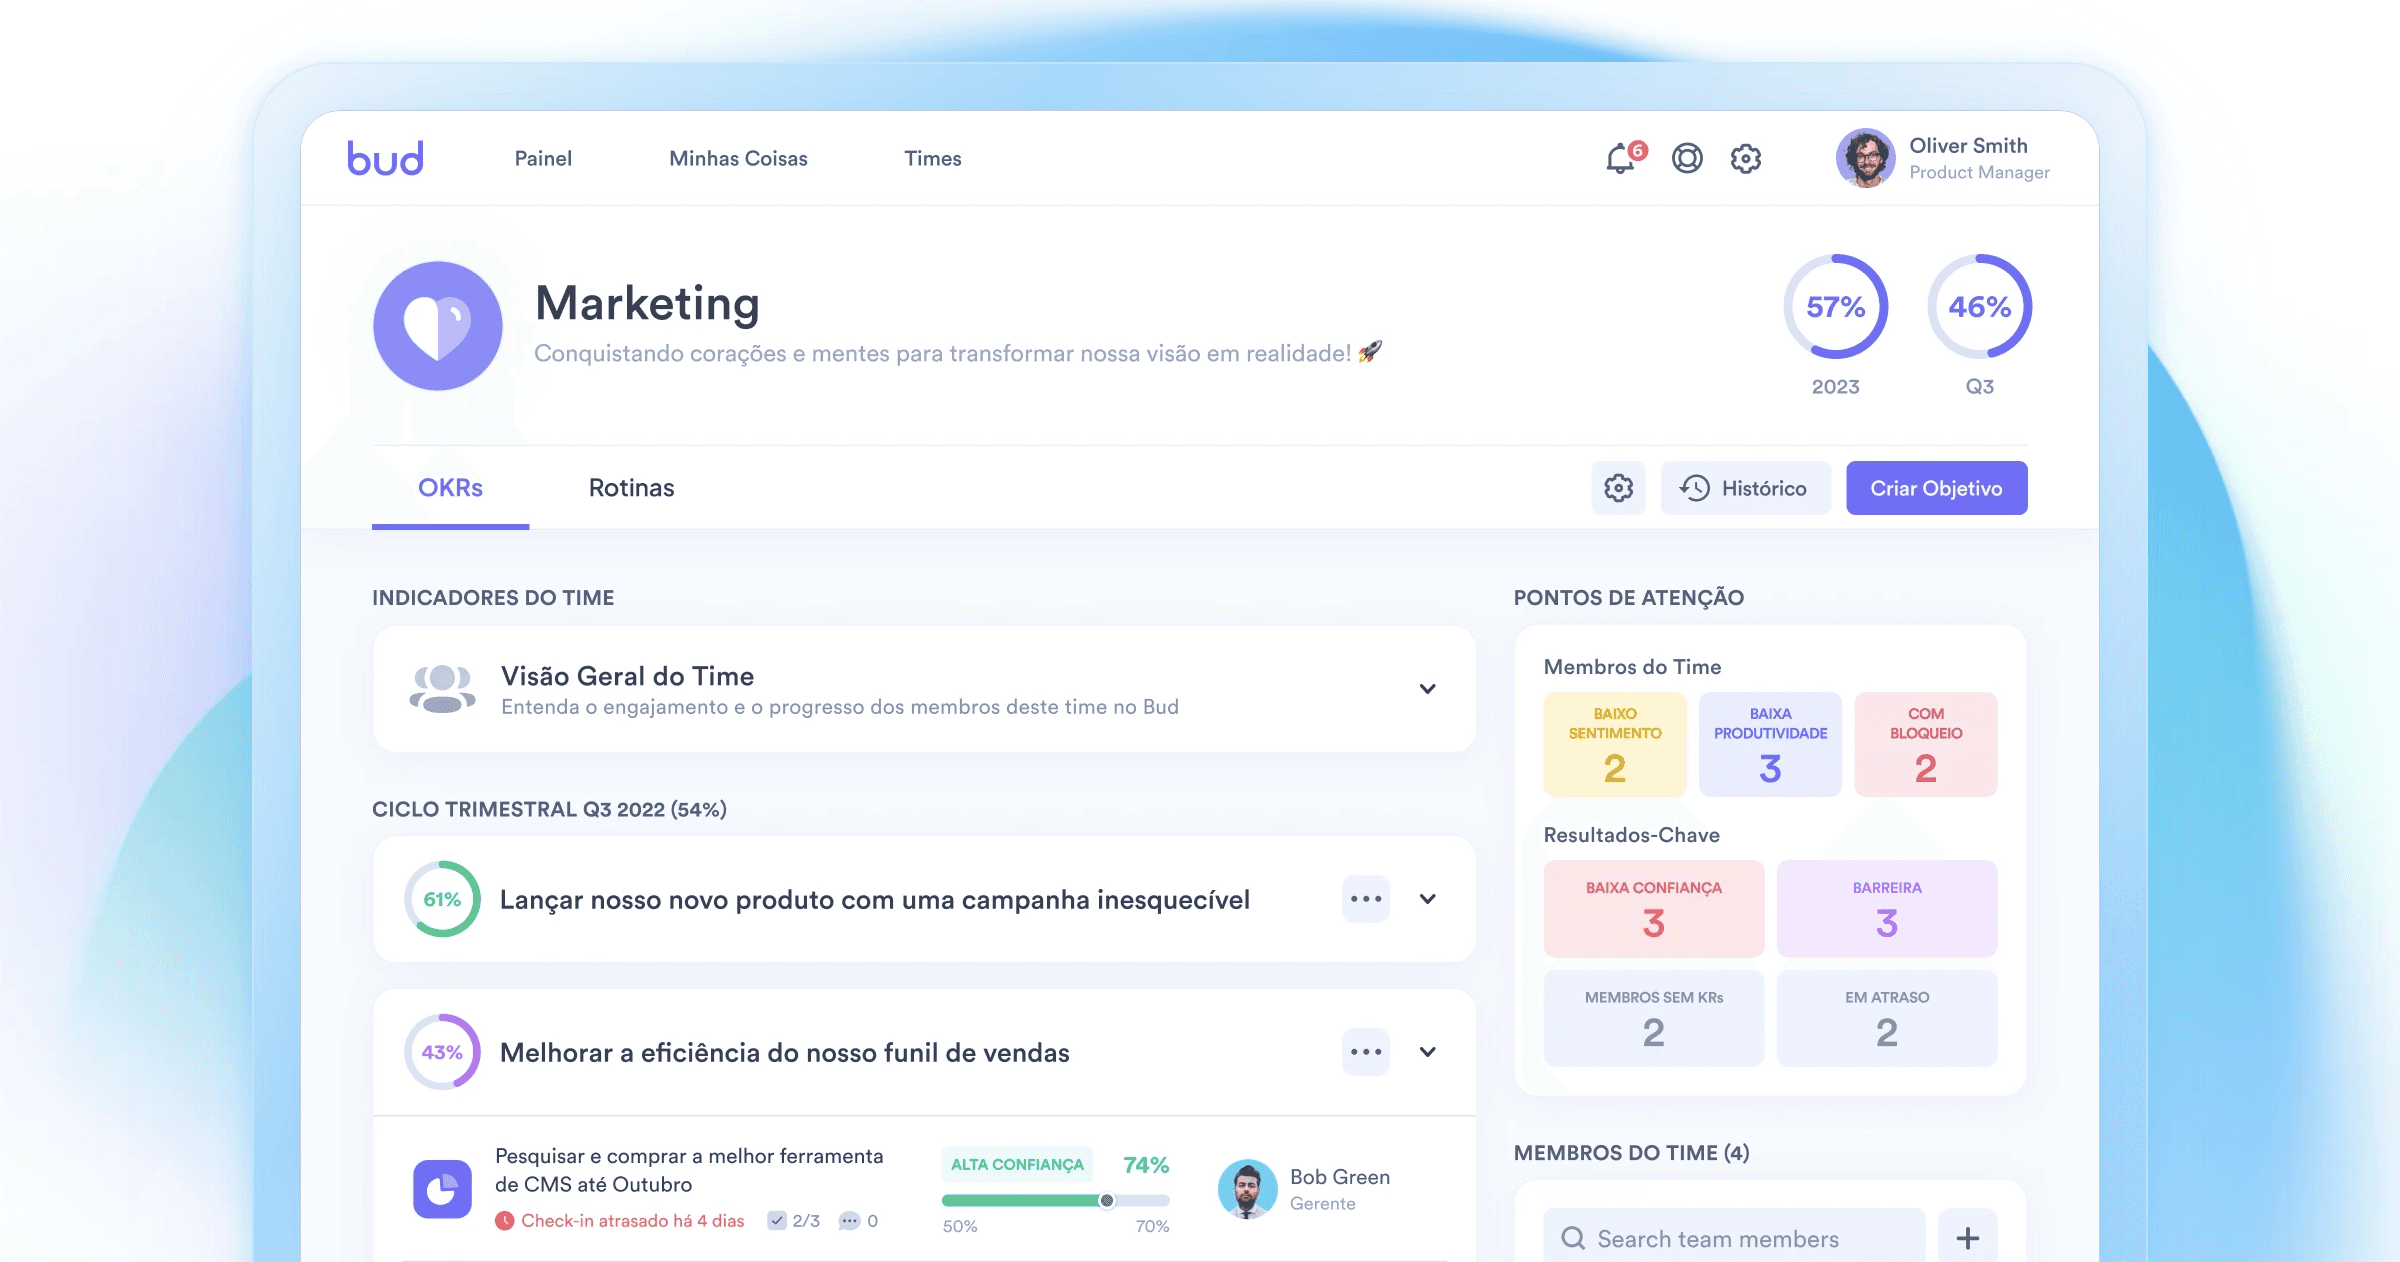
Task: Open the Visão Geral do Time team icon
Action: tap(442, 688)
